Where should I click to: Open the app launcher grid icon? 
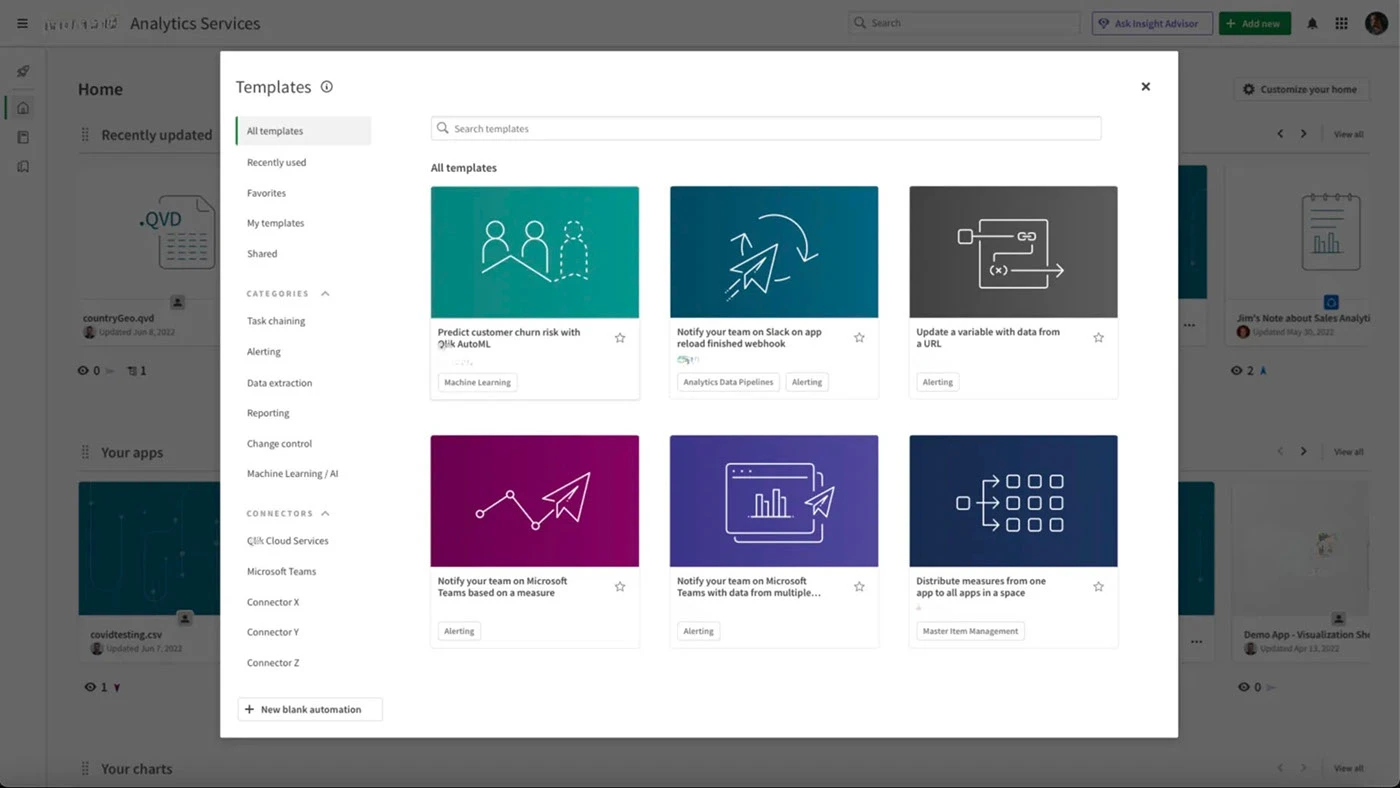tap(1342, 23)
